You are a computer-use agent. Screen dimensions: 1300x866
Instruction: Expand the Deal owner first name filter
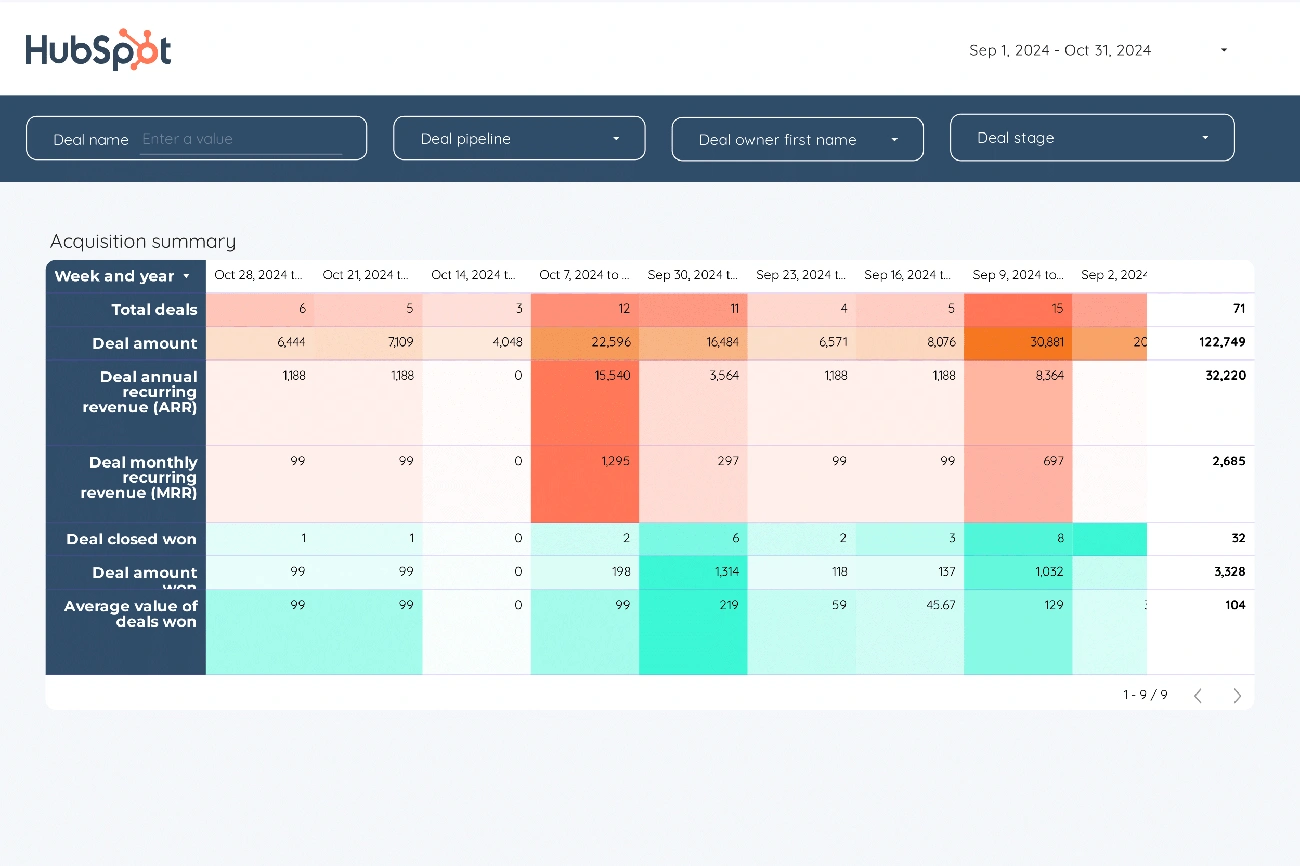pyautogui.click(x=894, y=140)
